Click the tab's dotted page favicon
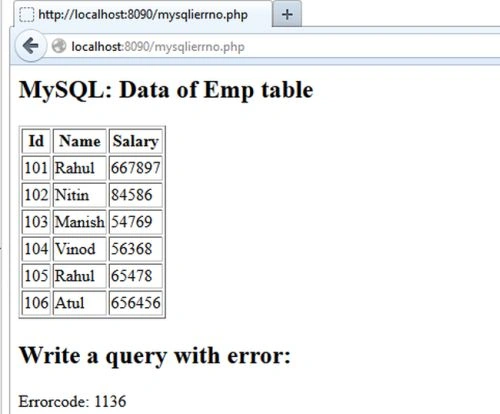500x414 pixels. click(x=27, y=15)
